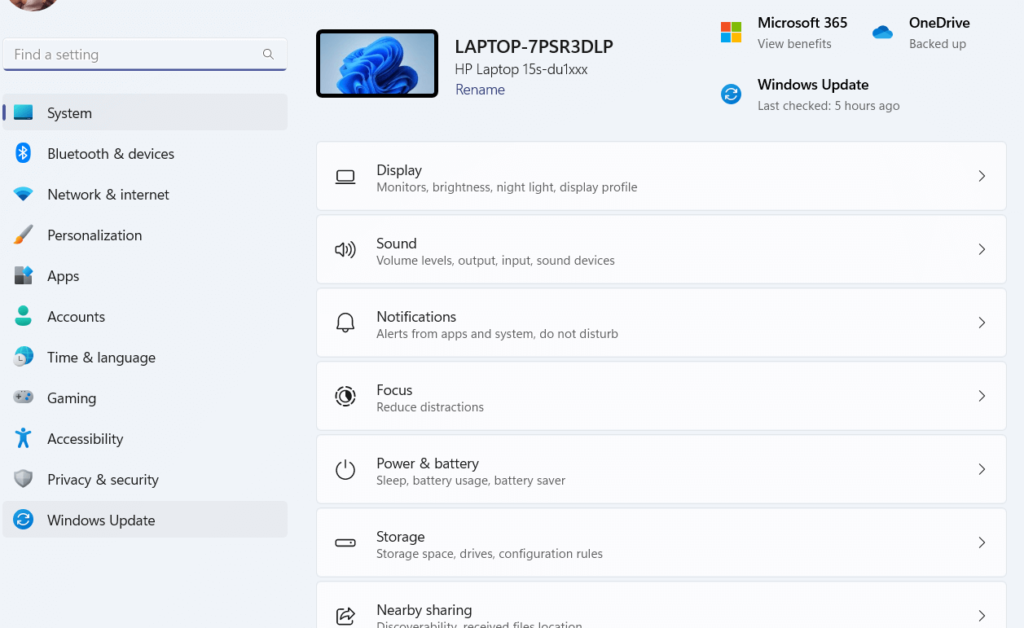Open the Focus settings title

click(394, 390)
